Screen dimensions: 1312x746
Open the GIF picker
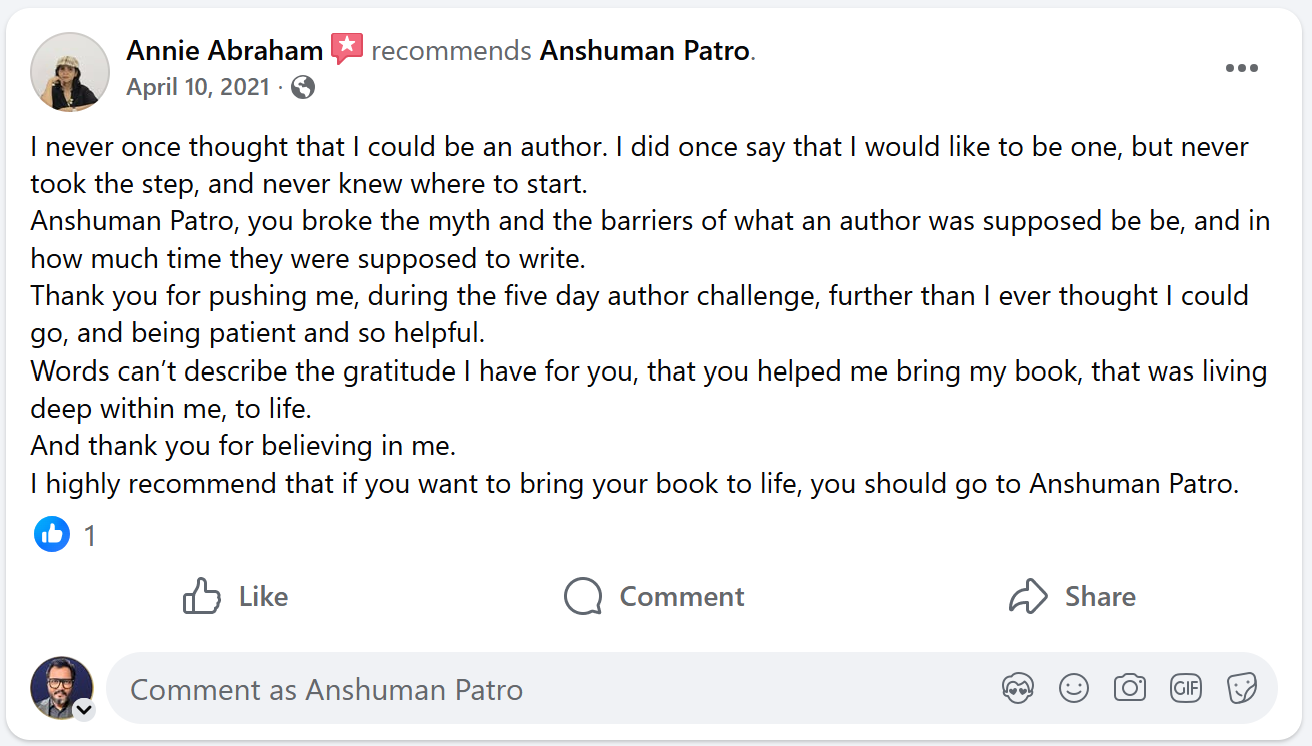1186,688
